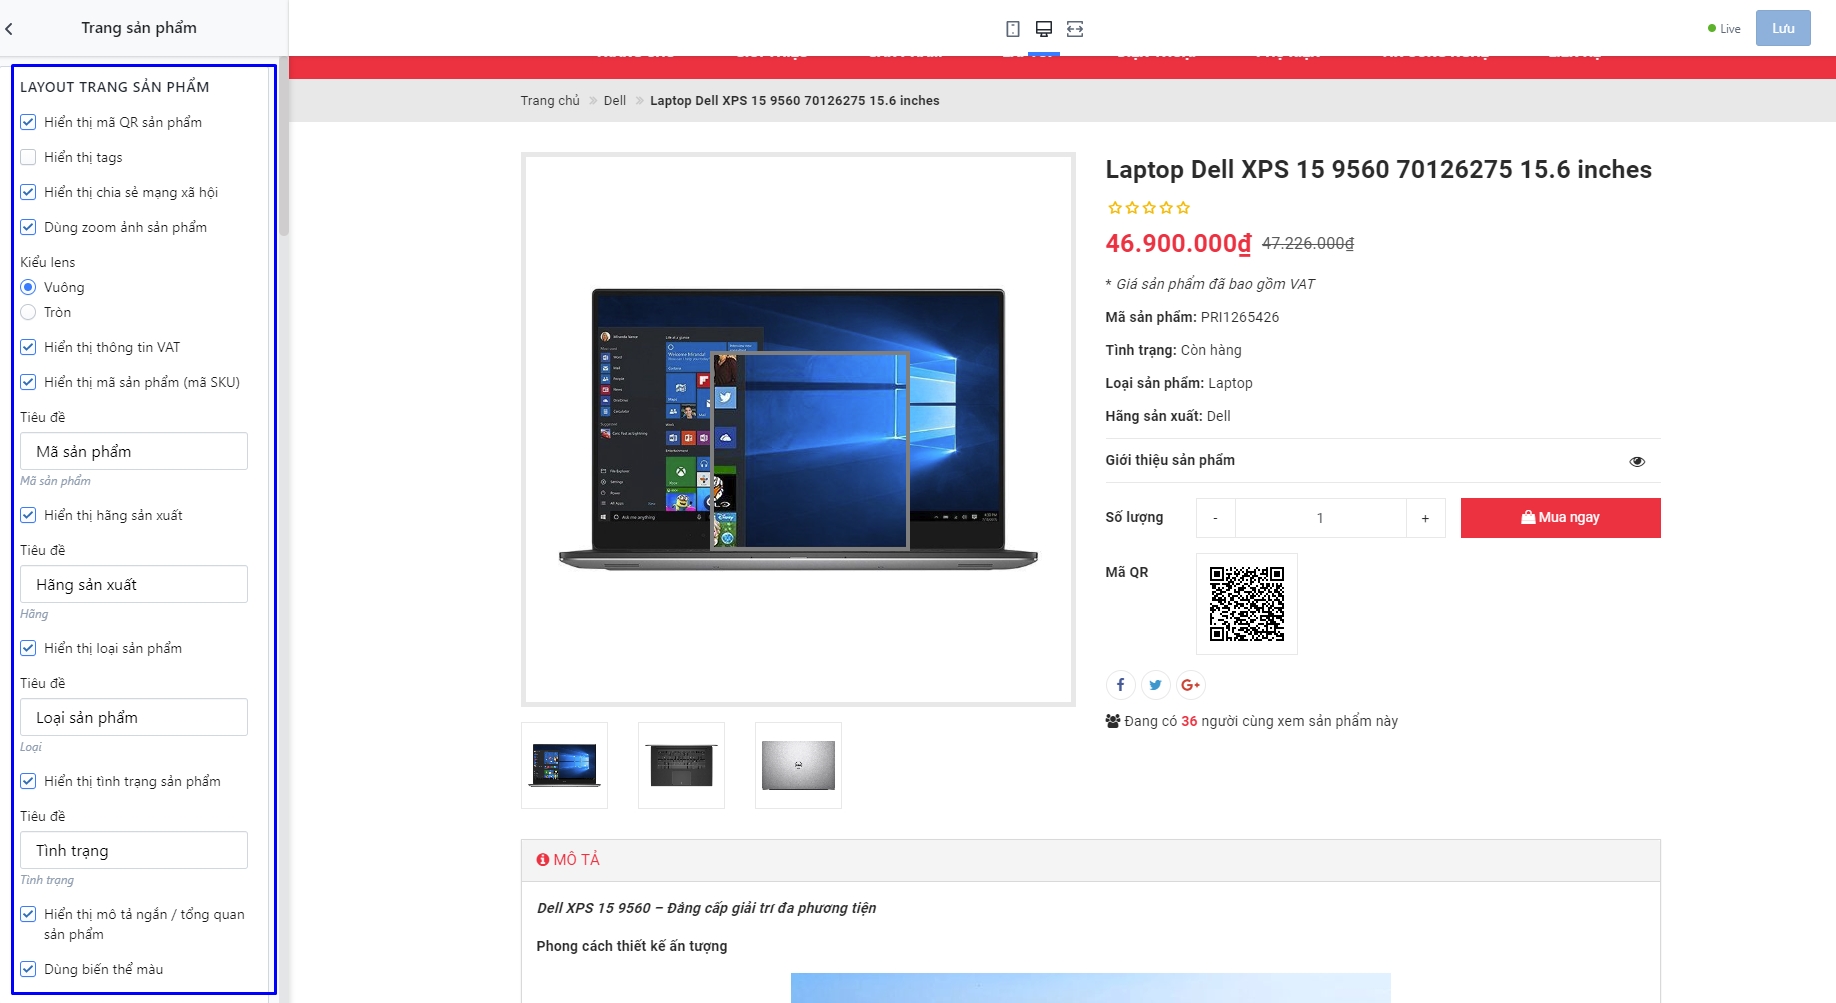Switch to mobile preview icon
Viewport: 1836px width, 1003px height.
pos(1013,29)
